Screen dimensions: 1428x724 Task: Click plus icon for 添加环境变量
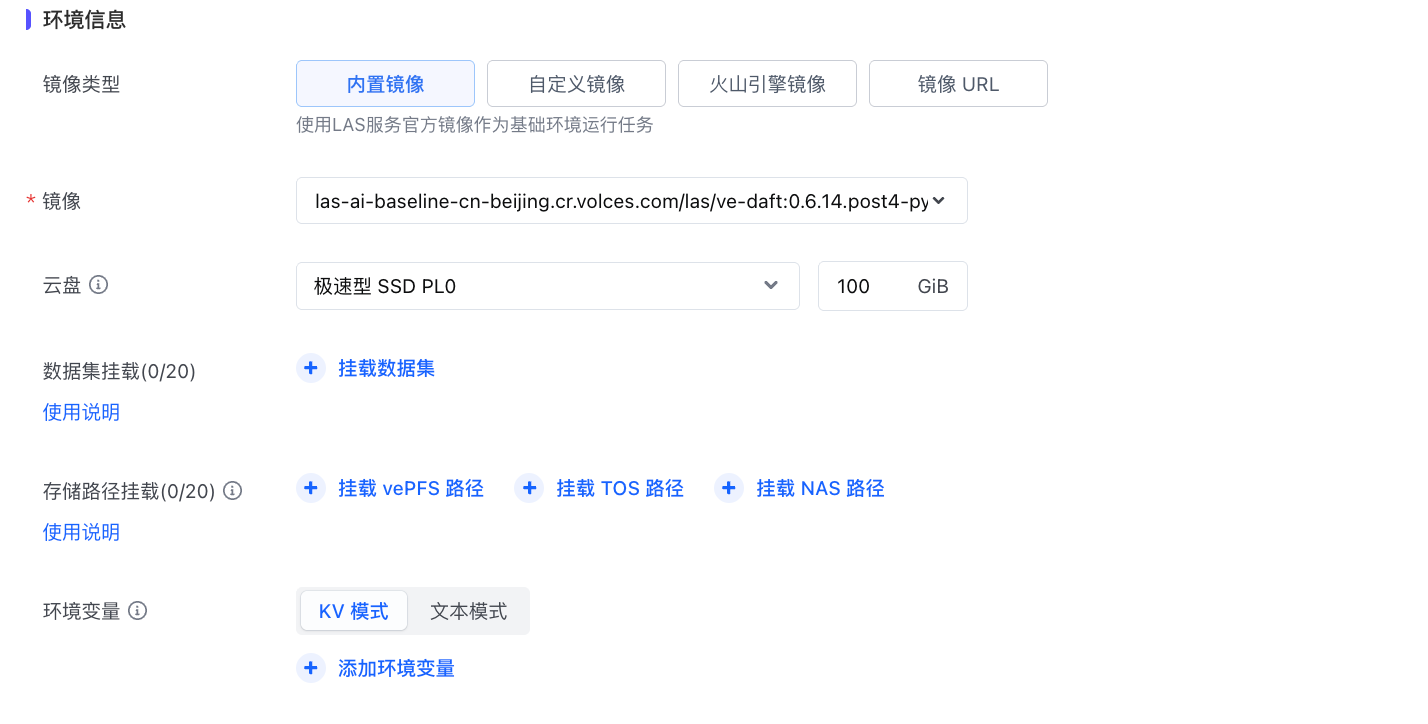pos(311,668)
